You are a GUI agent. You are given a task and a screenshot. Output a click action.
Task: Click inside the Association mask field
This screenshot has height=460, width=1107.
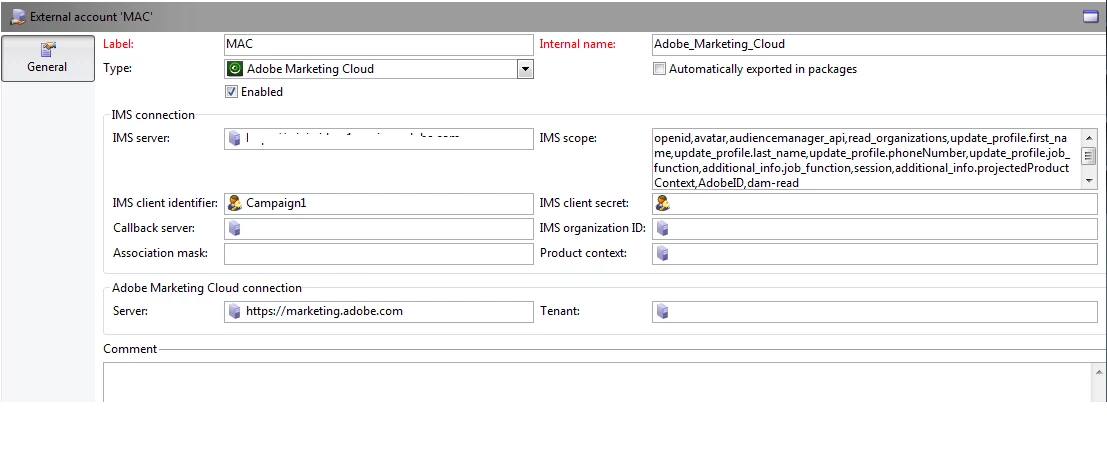(378, 253)
